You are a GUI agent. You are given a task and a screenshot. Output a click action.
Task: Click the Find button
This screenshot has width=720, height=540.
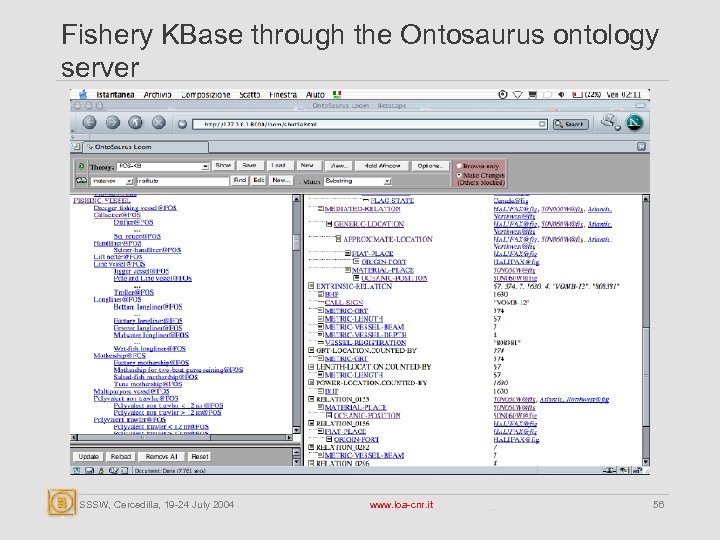point(240,180)
